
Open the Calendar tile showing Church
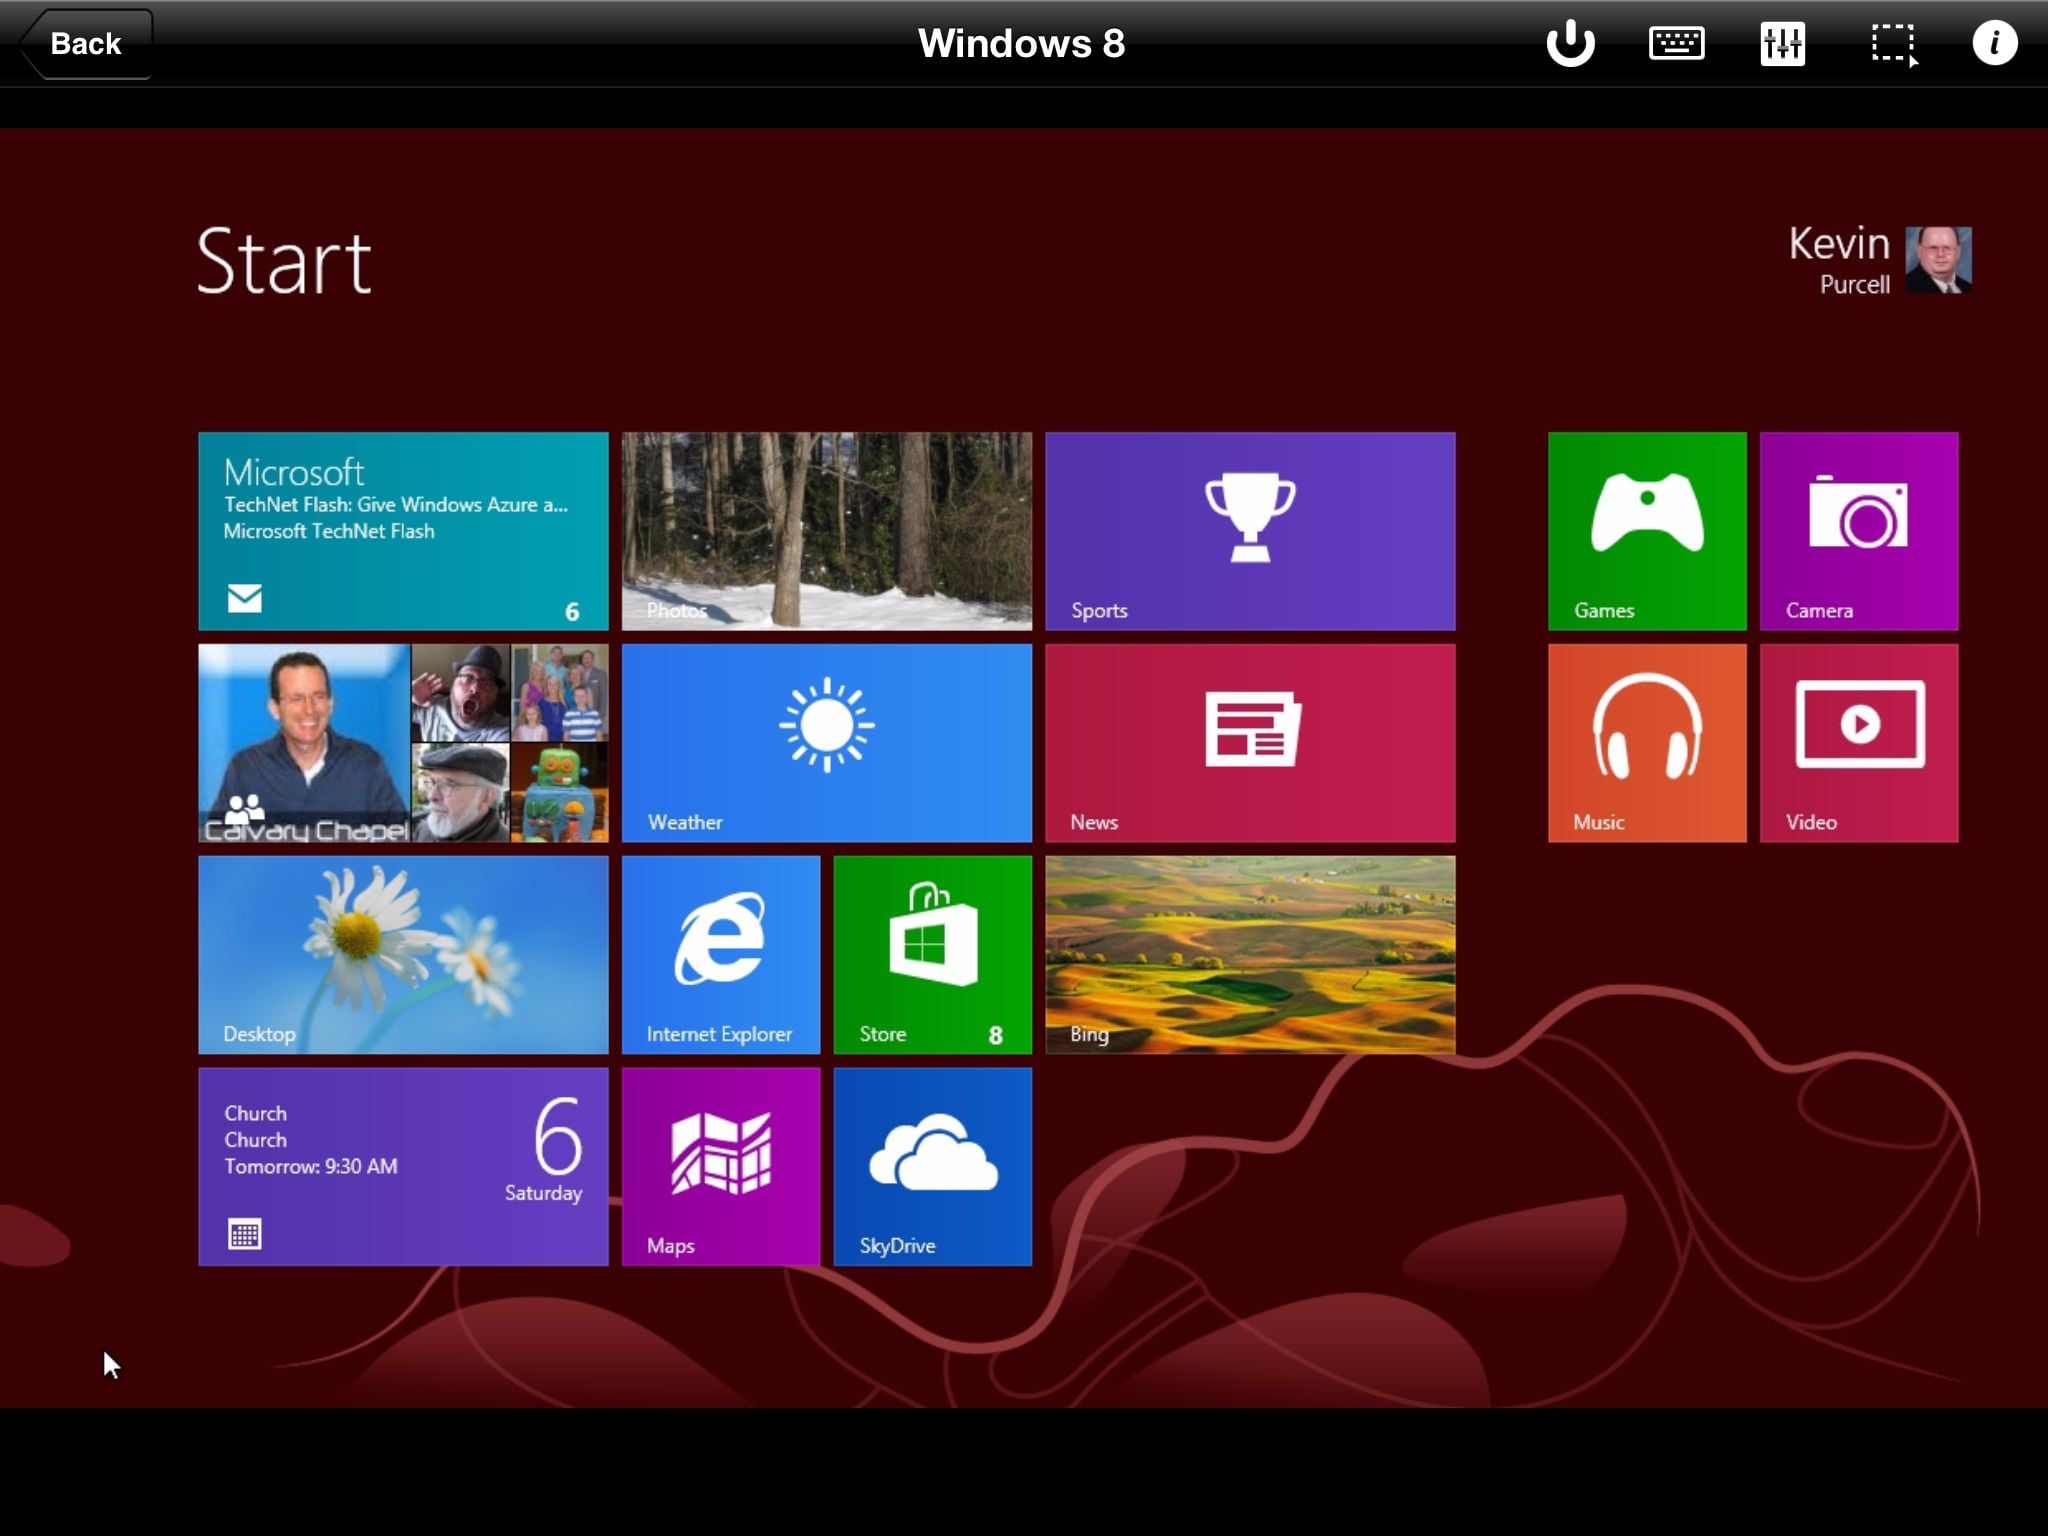403,1167
